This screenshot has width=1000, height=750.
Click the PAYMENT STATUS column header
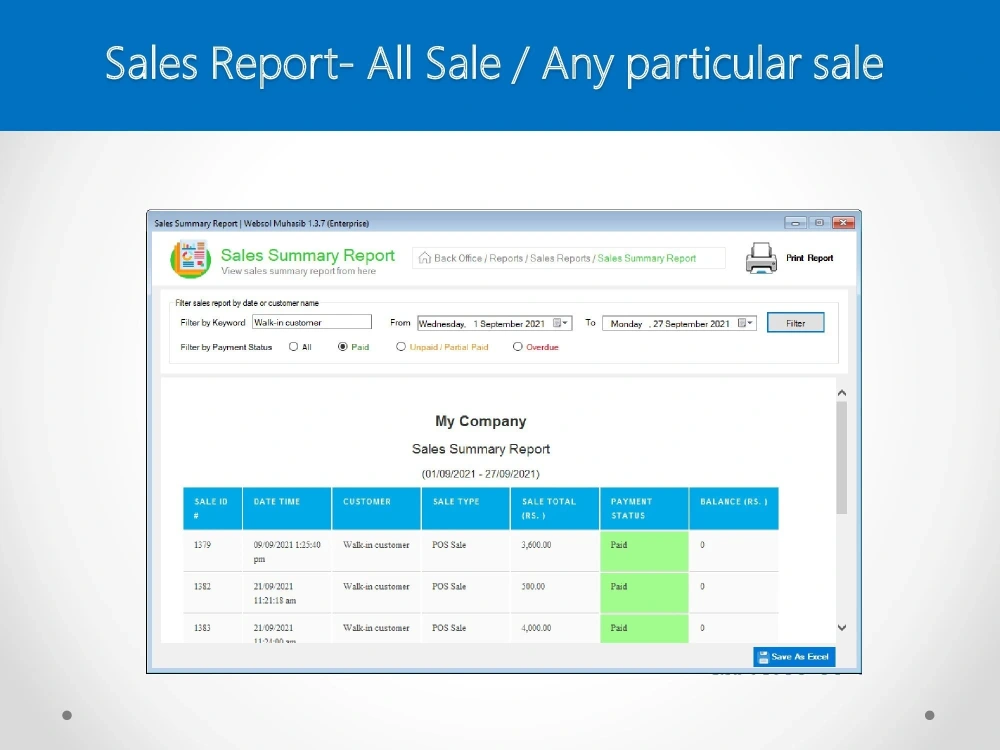644,508
